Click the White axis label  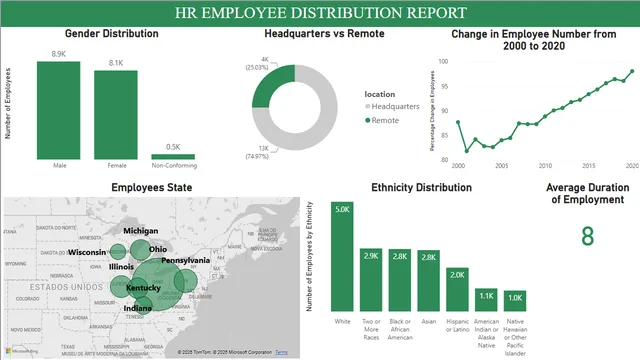point(342,322)
